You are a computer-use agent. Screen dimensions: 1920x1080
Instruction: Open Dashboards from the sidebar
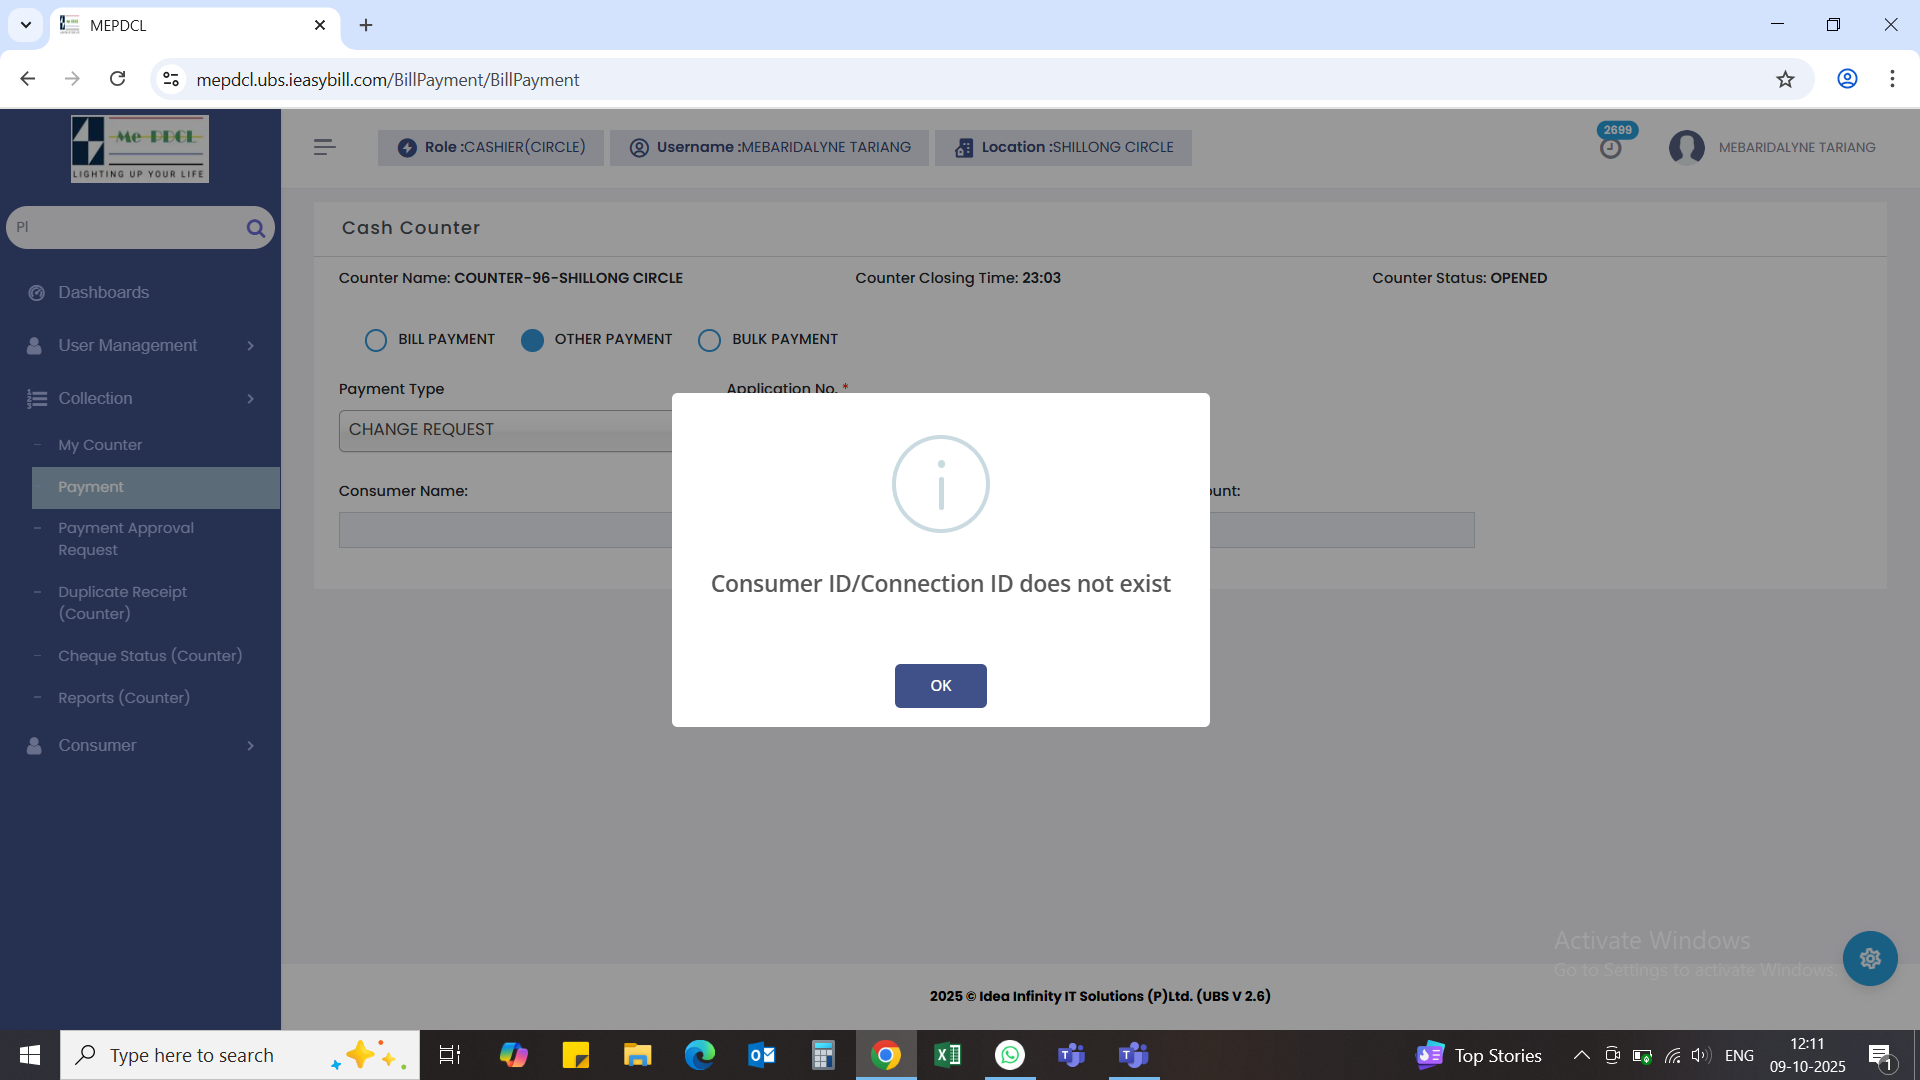click(103, 293)
